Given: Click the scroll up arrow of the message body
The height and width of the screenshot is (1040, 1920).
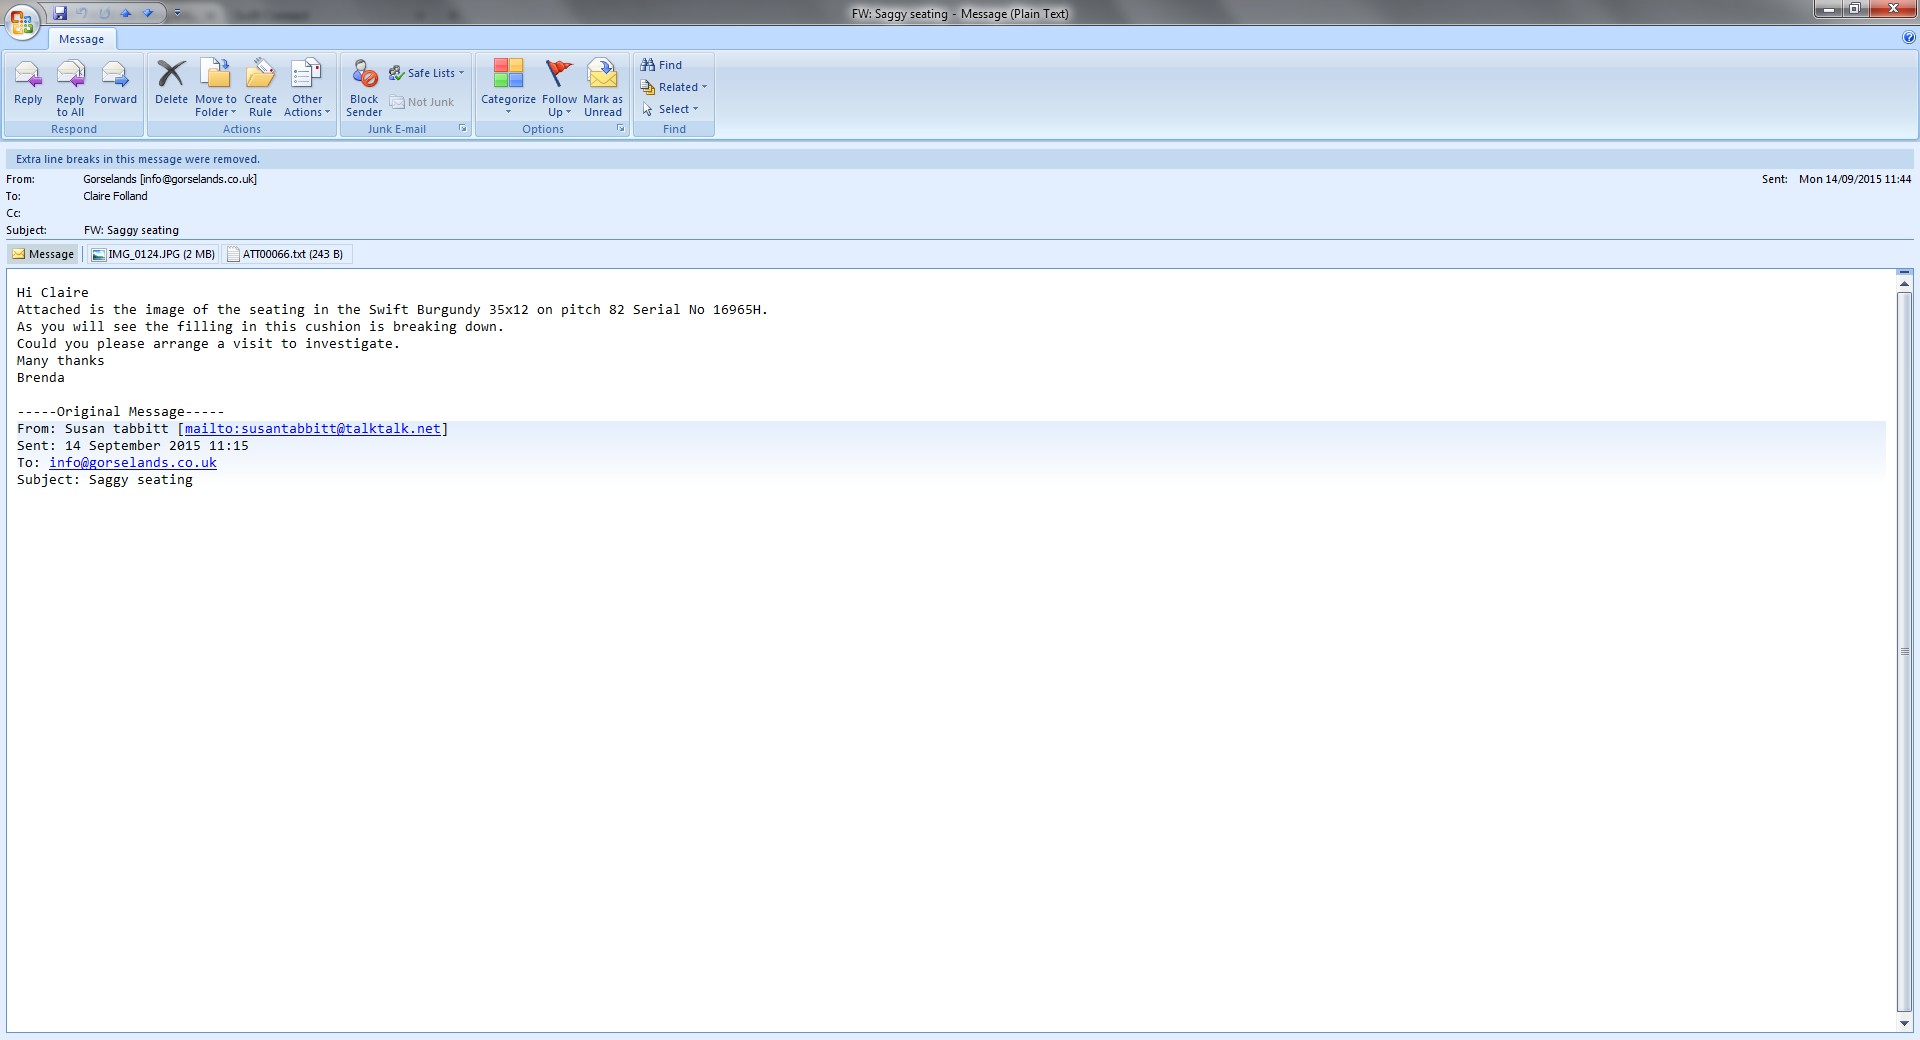Looking at the screenshot, I should [x=1905, y=285].
